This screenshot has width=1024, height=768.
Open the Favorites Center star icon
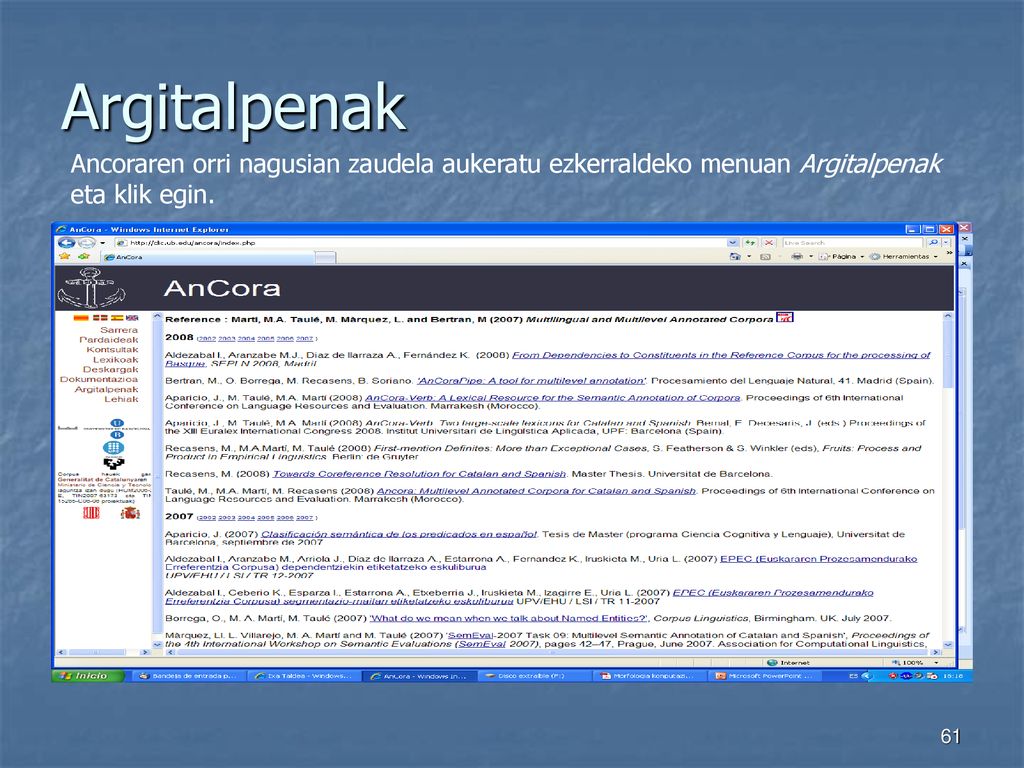point(64,257)
